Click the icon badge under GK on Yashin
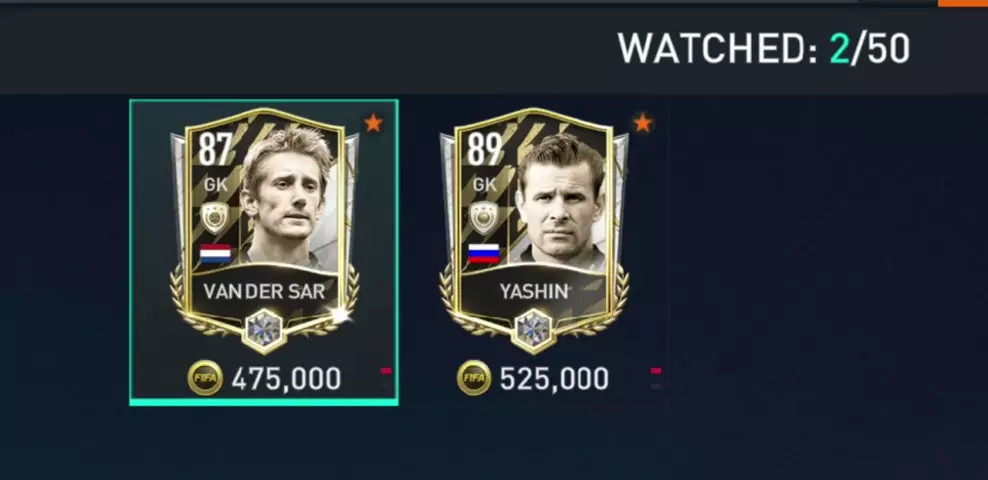 click(x=483, y=218)
